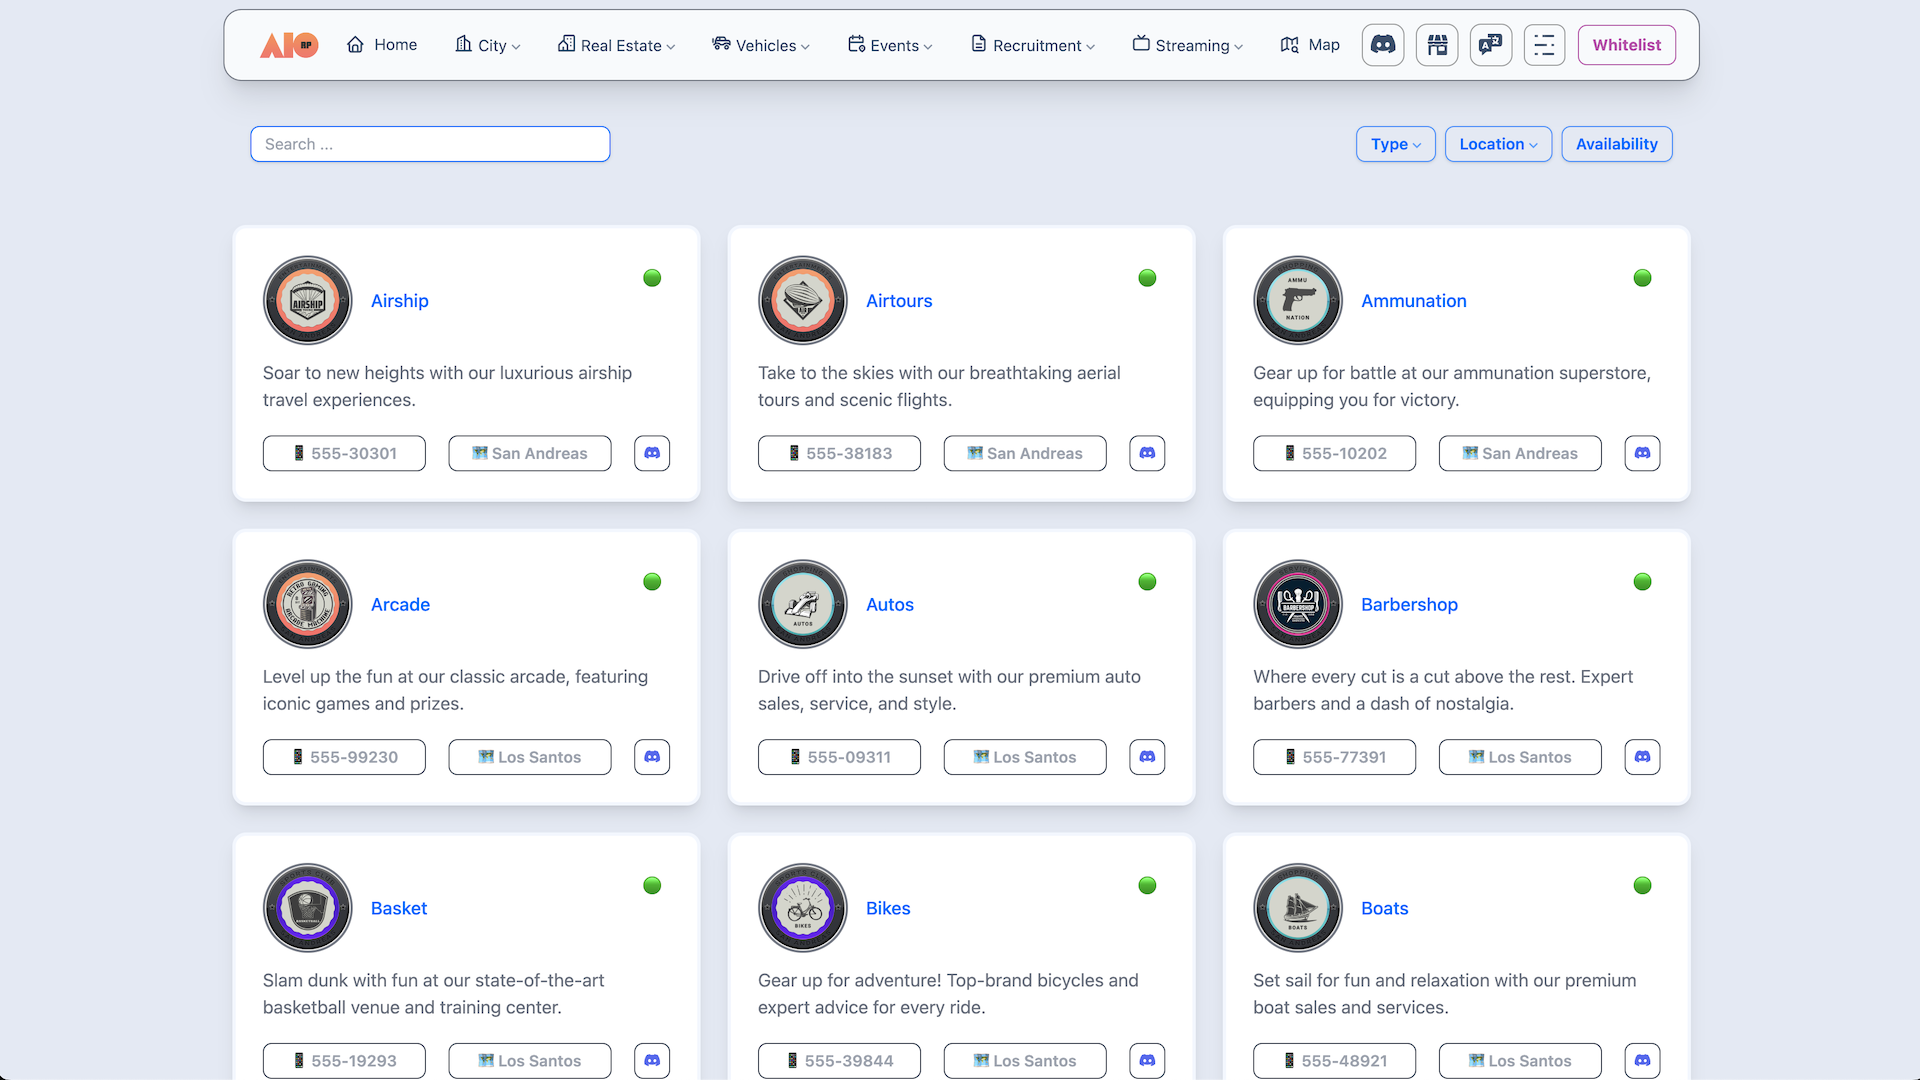Open Discord from the navbar icon

(x=1382, y=45)
